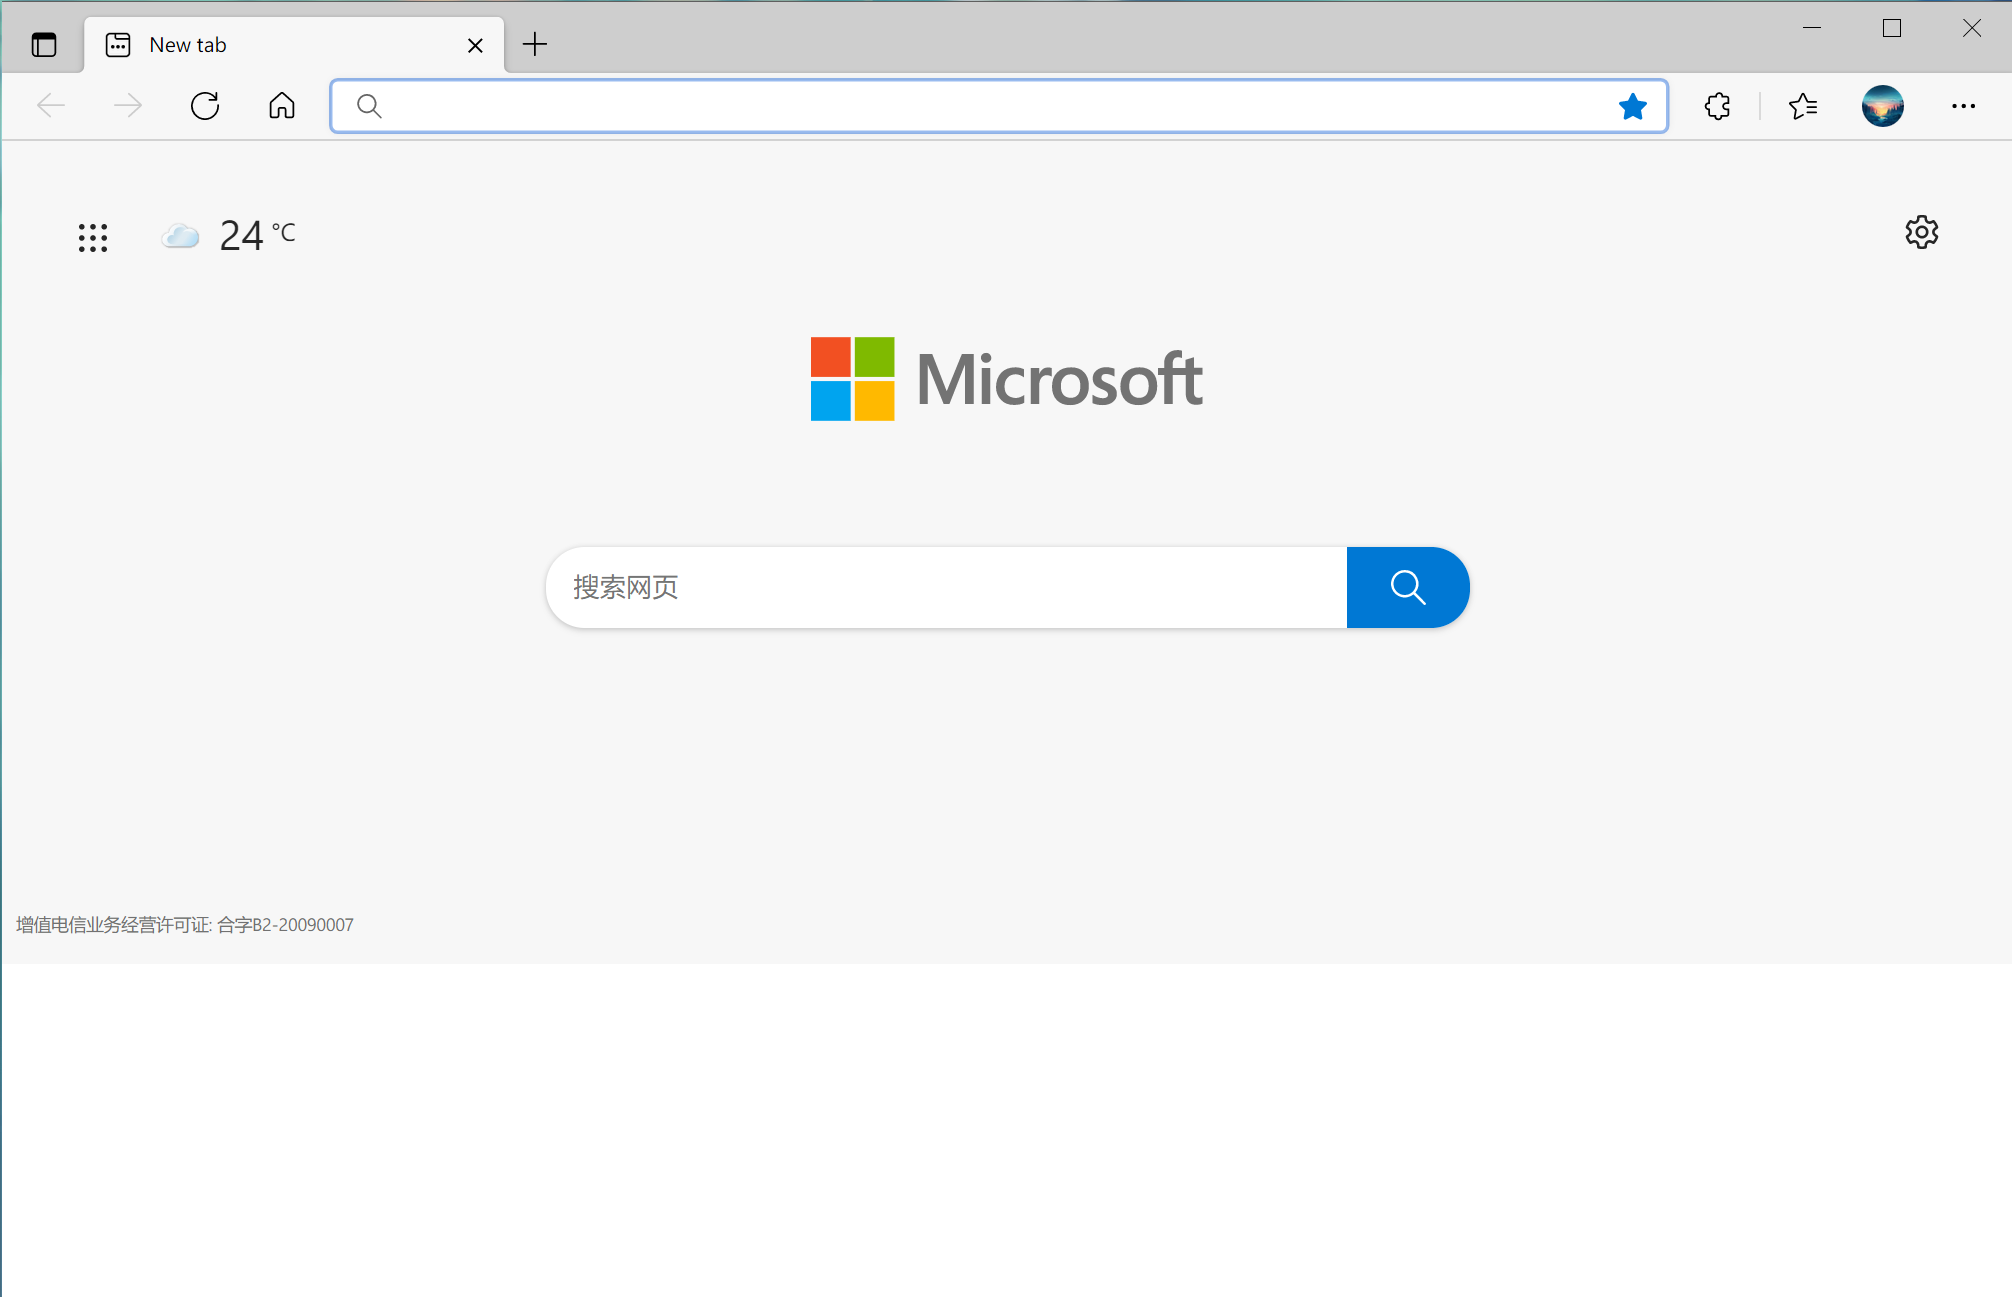Open the app launcher grid icon

[93, 237]
